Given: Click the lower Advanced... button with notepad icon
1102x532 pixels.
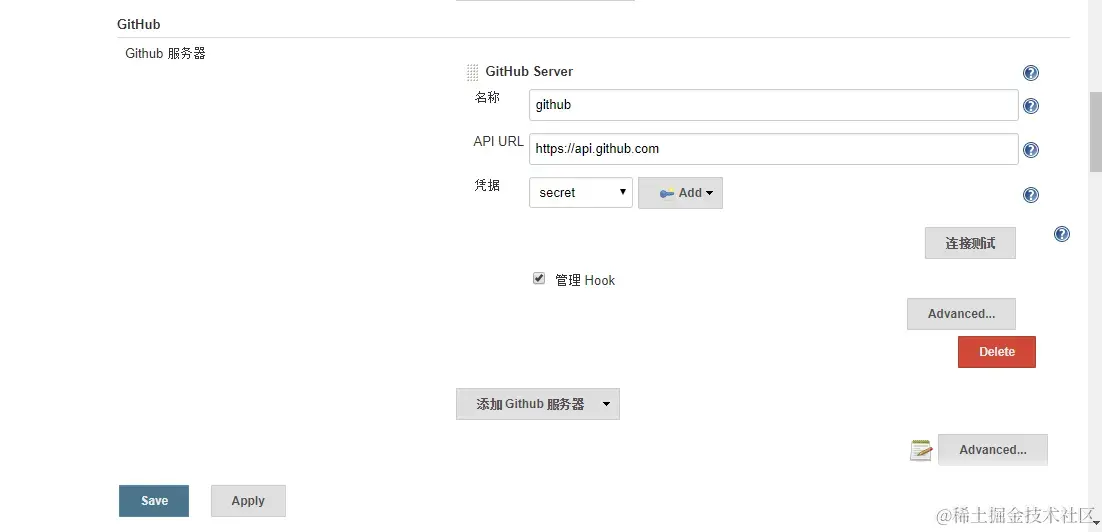Looking at the screenshot, I should pyautogui.click(x=992, y=450).
